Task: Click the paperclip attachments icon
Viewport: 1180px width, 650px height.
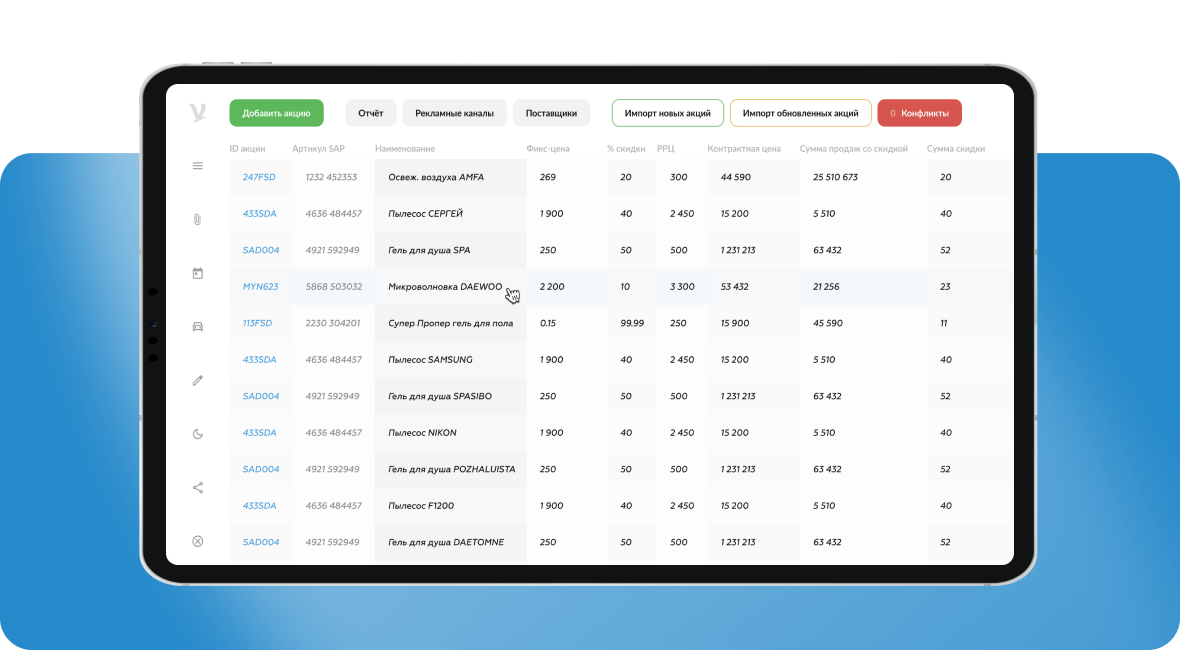Action: pyautogui.click(x=197, y=219)
